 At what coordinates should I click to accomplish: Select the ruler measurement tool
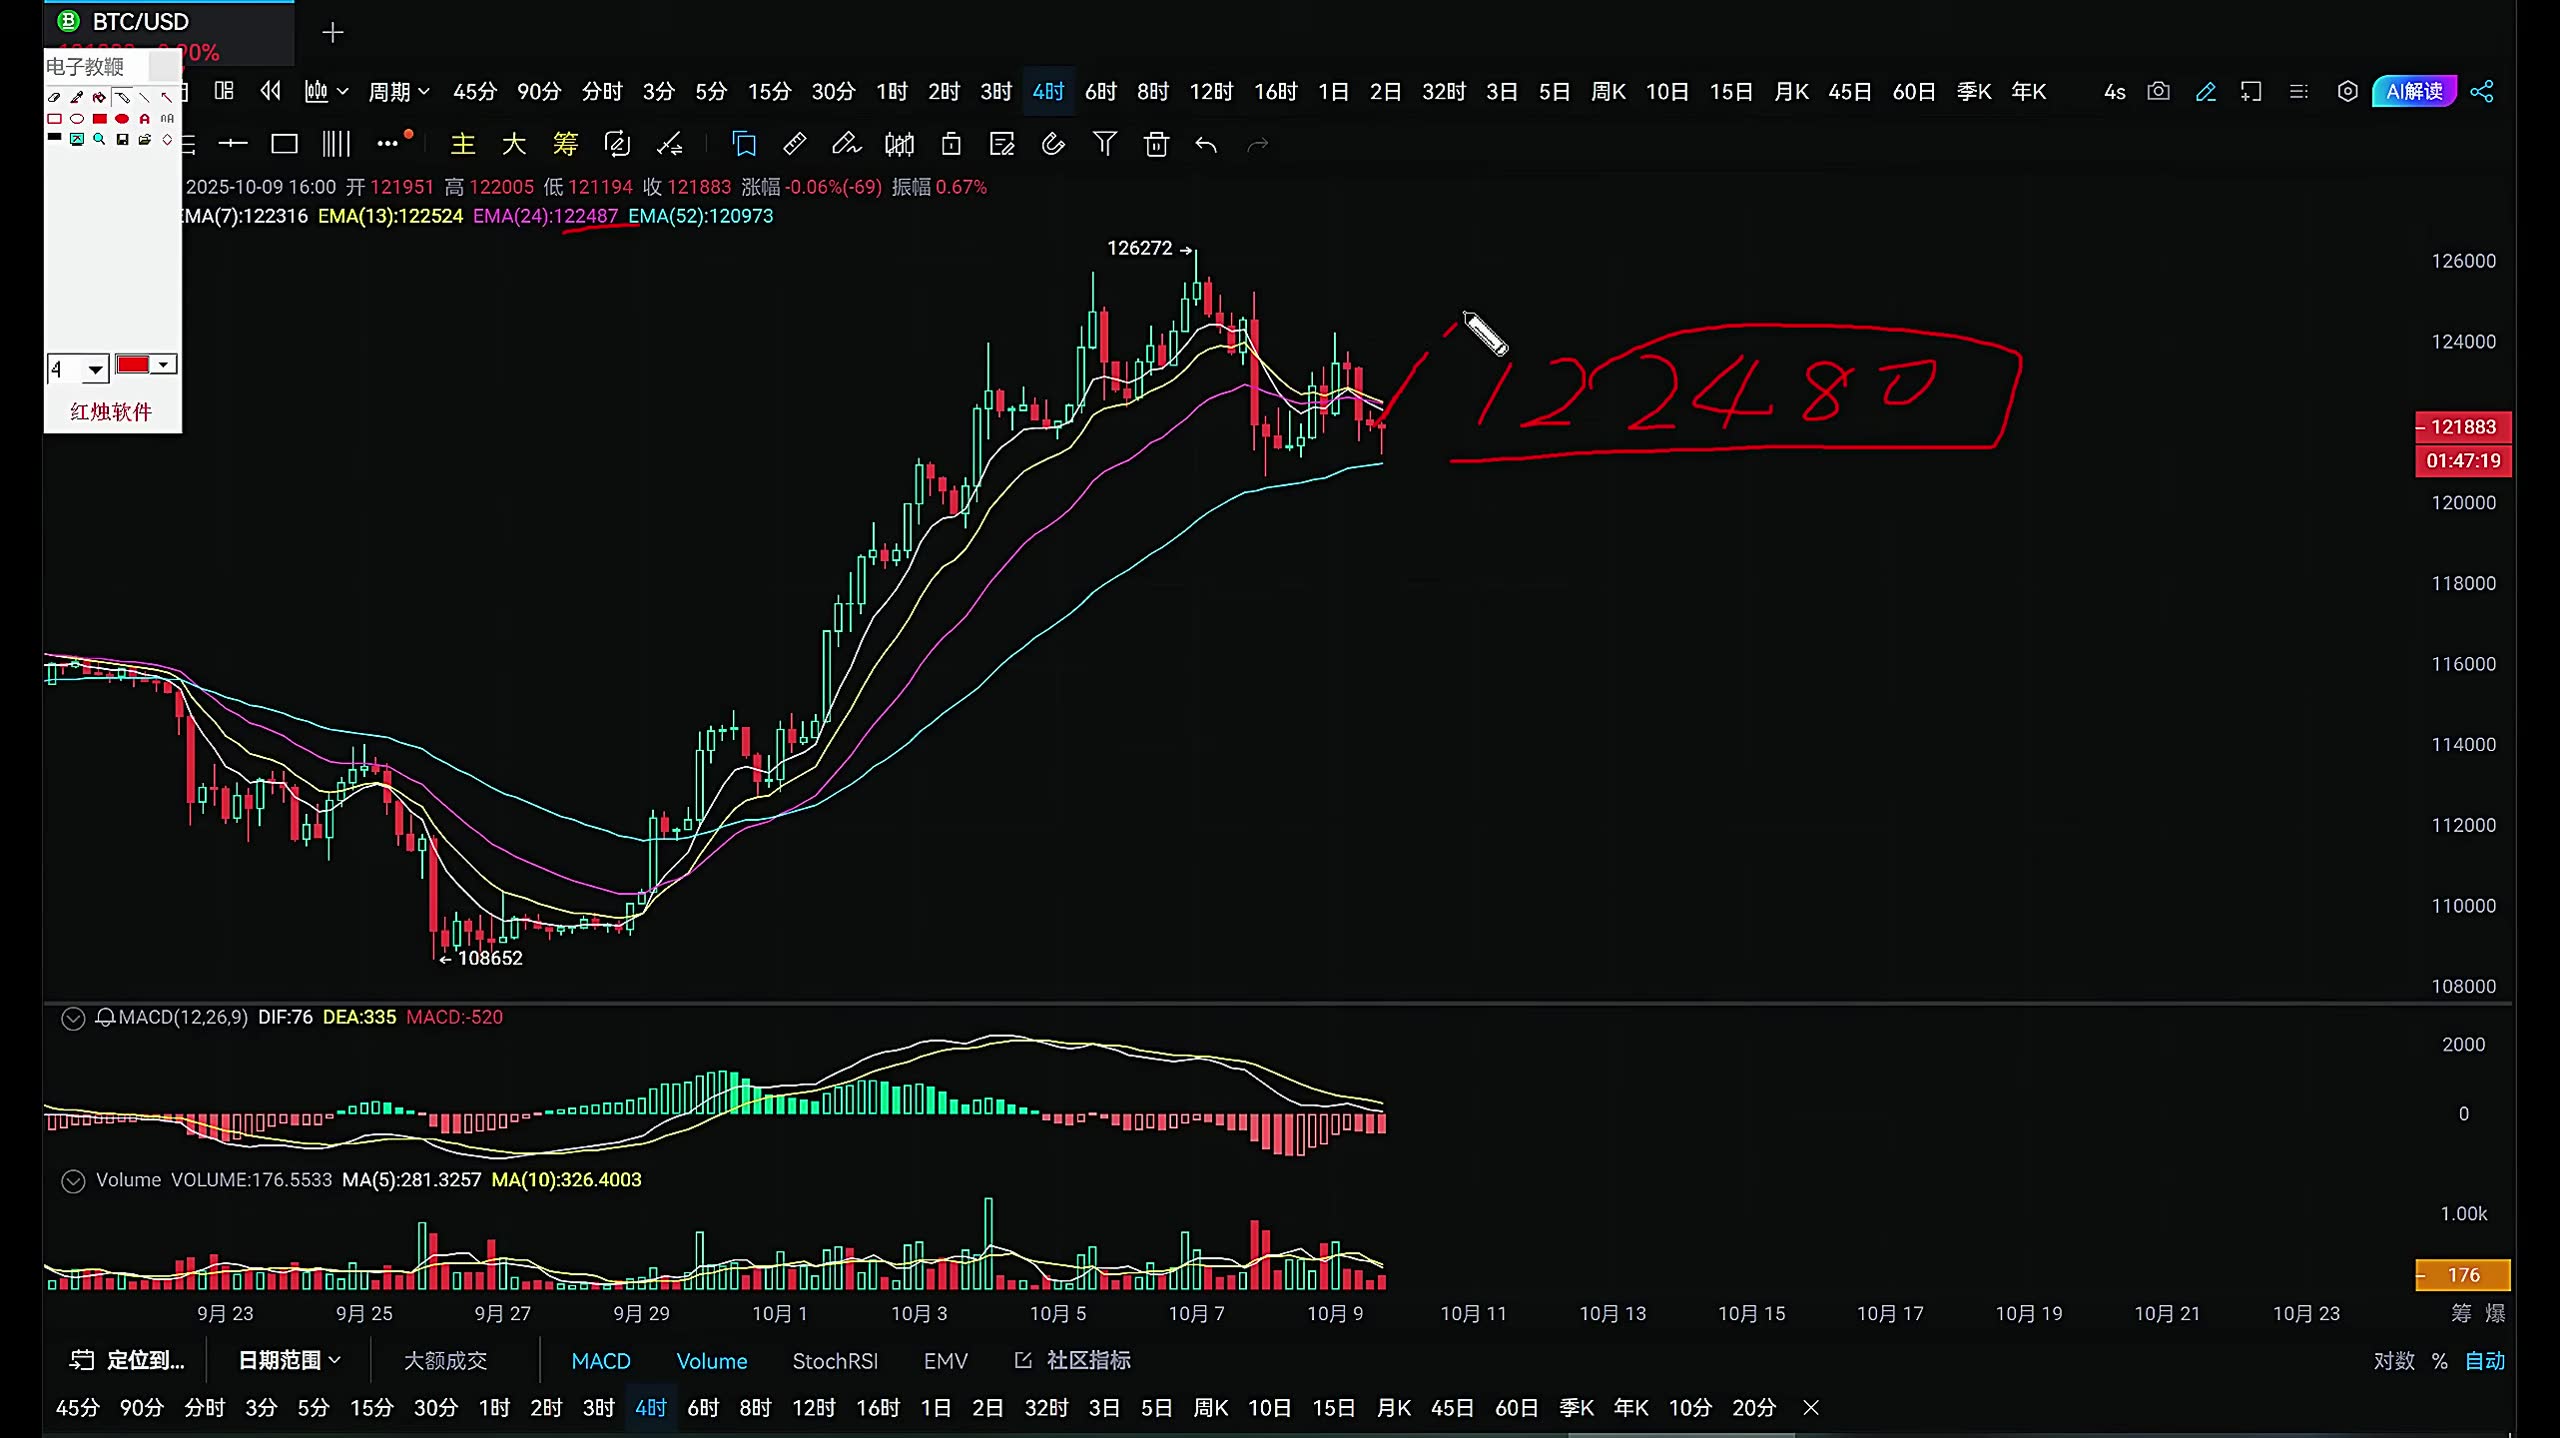click(x=794, y=145)
